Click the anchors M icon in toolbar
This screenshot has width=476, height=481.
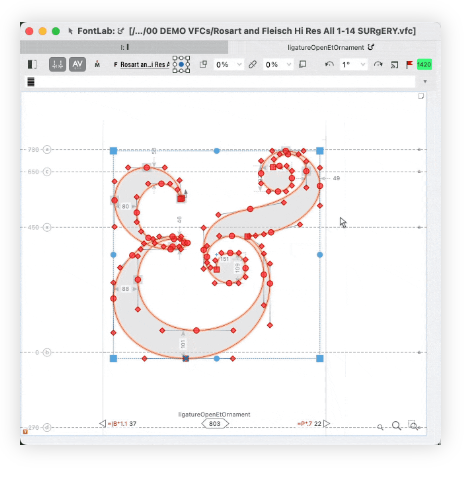[x=97, y=64]
